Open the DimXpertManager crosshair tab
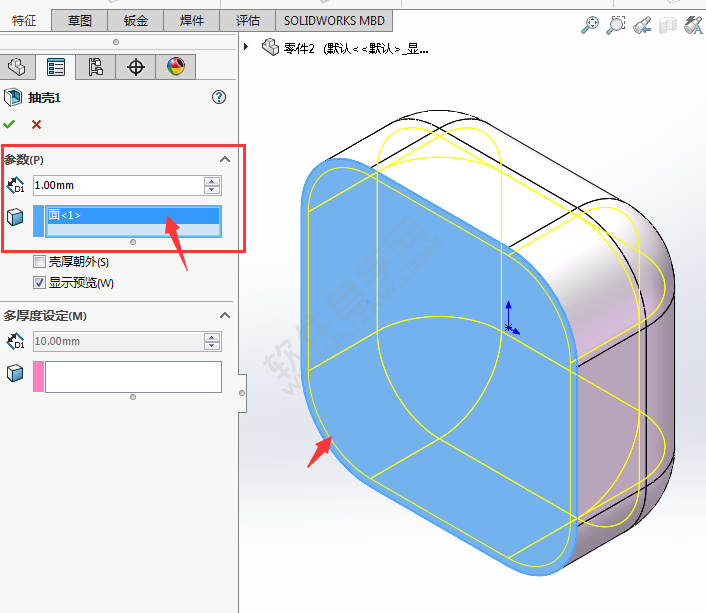This screenshot has height=613, width=706. click(136, 67)
